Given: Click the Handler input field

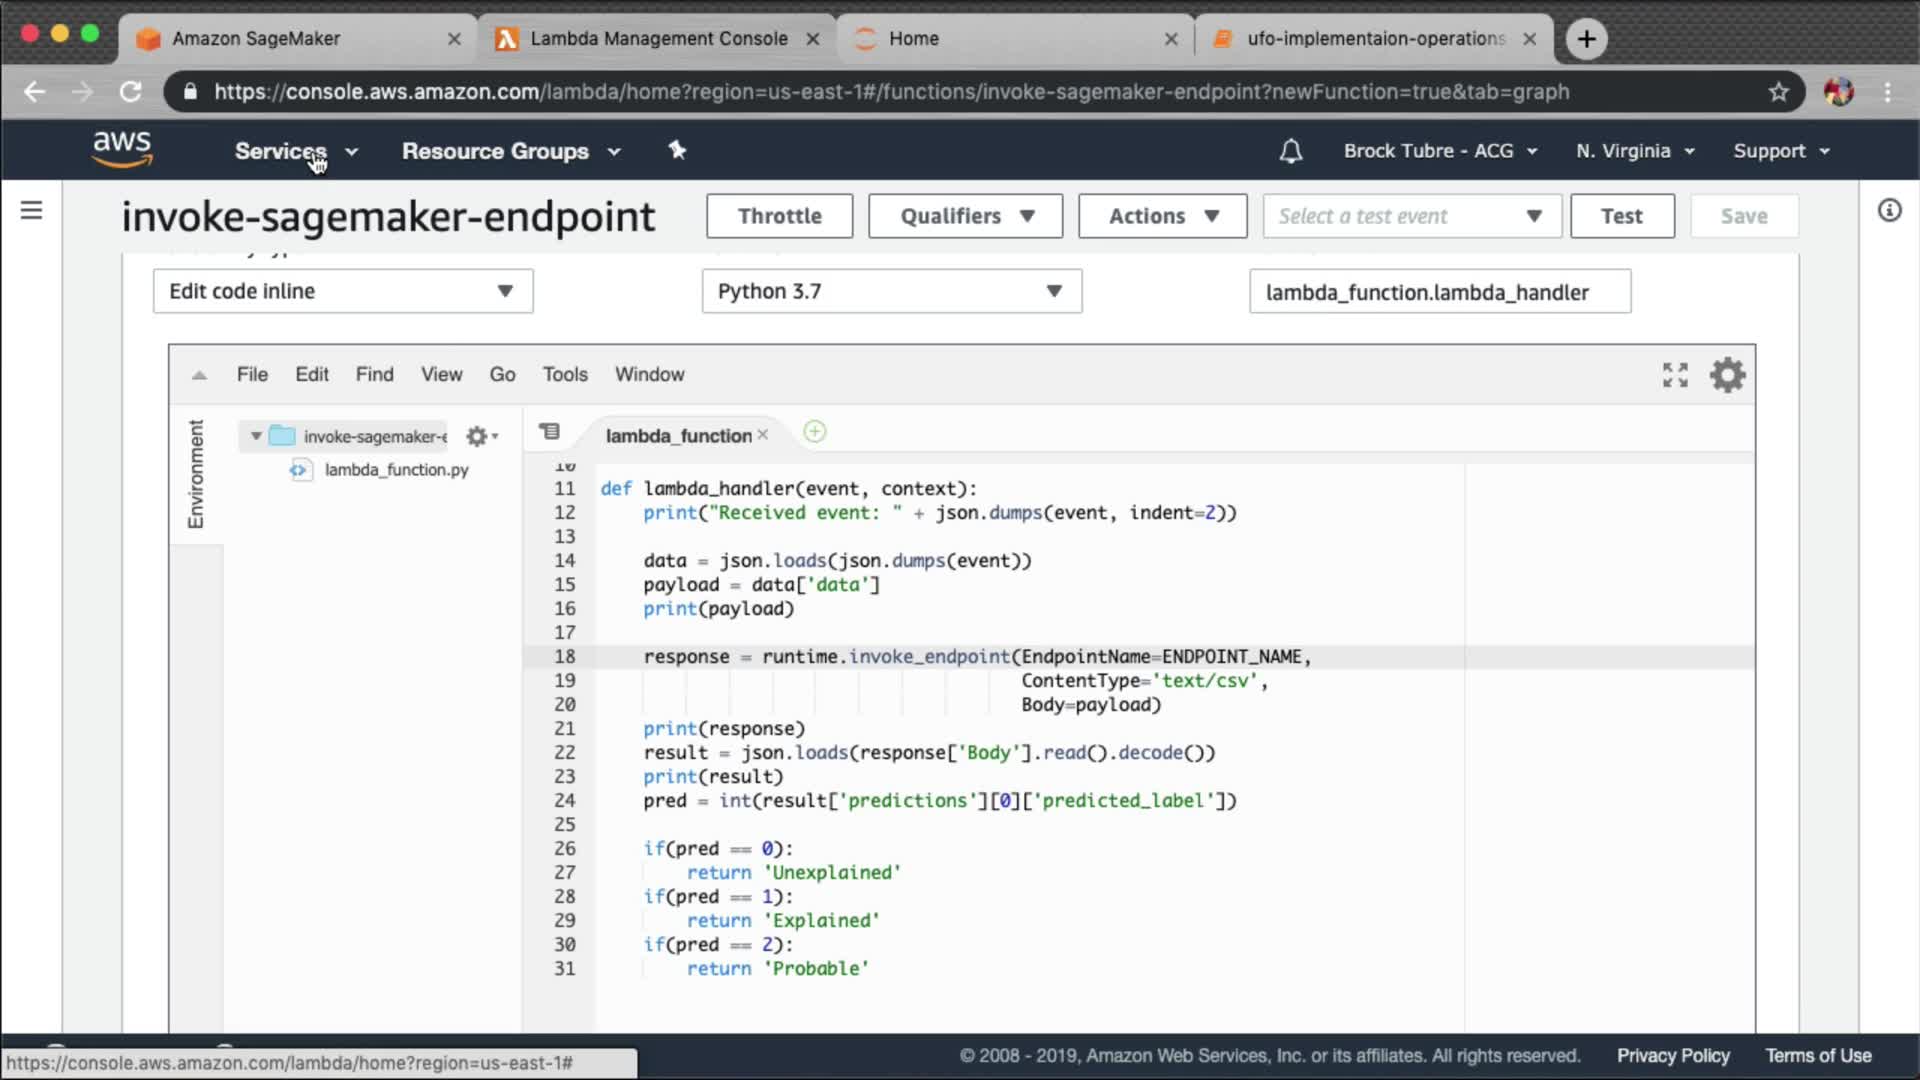Looking at the screenshot, I should (x=1439, y=292).
